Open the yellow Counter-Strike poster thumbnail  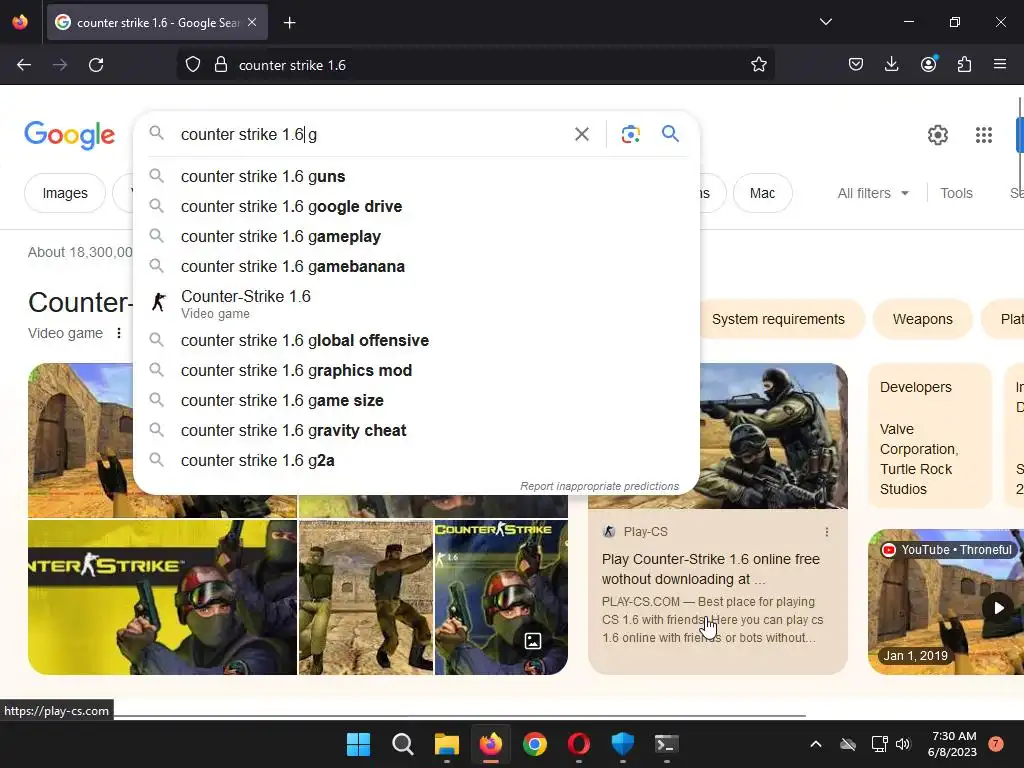162,597
